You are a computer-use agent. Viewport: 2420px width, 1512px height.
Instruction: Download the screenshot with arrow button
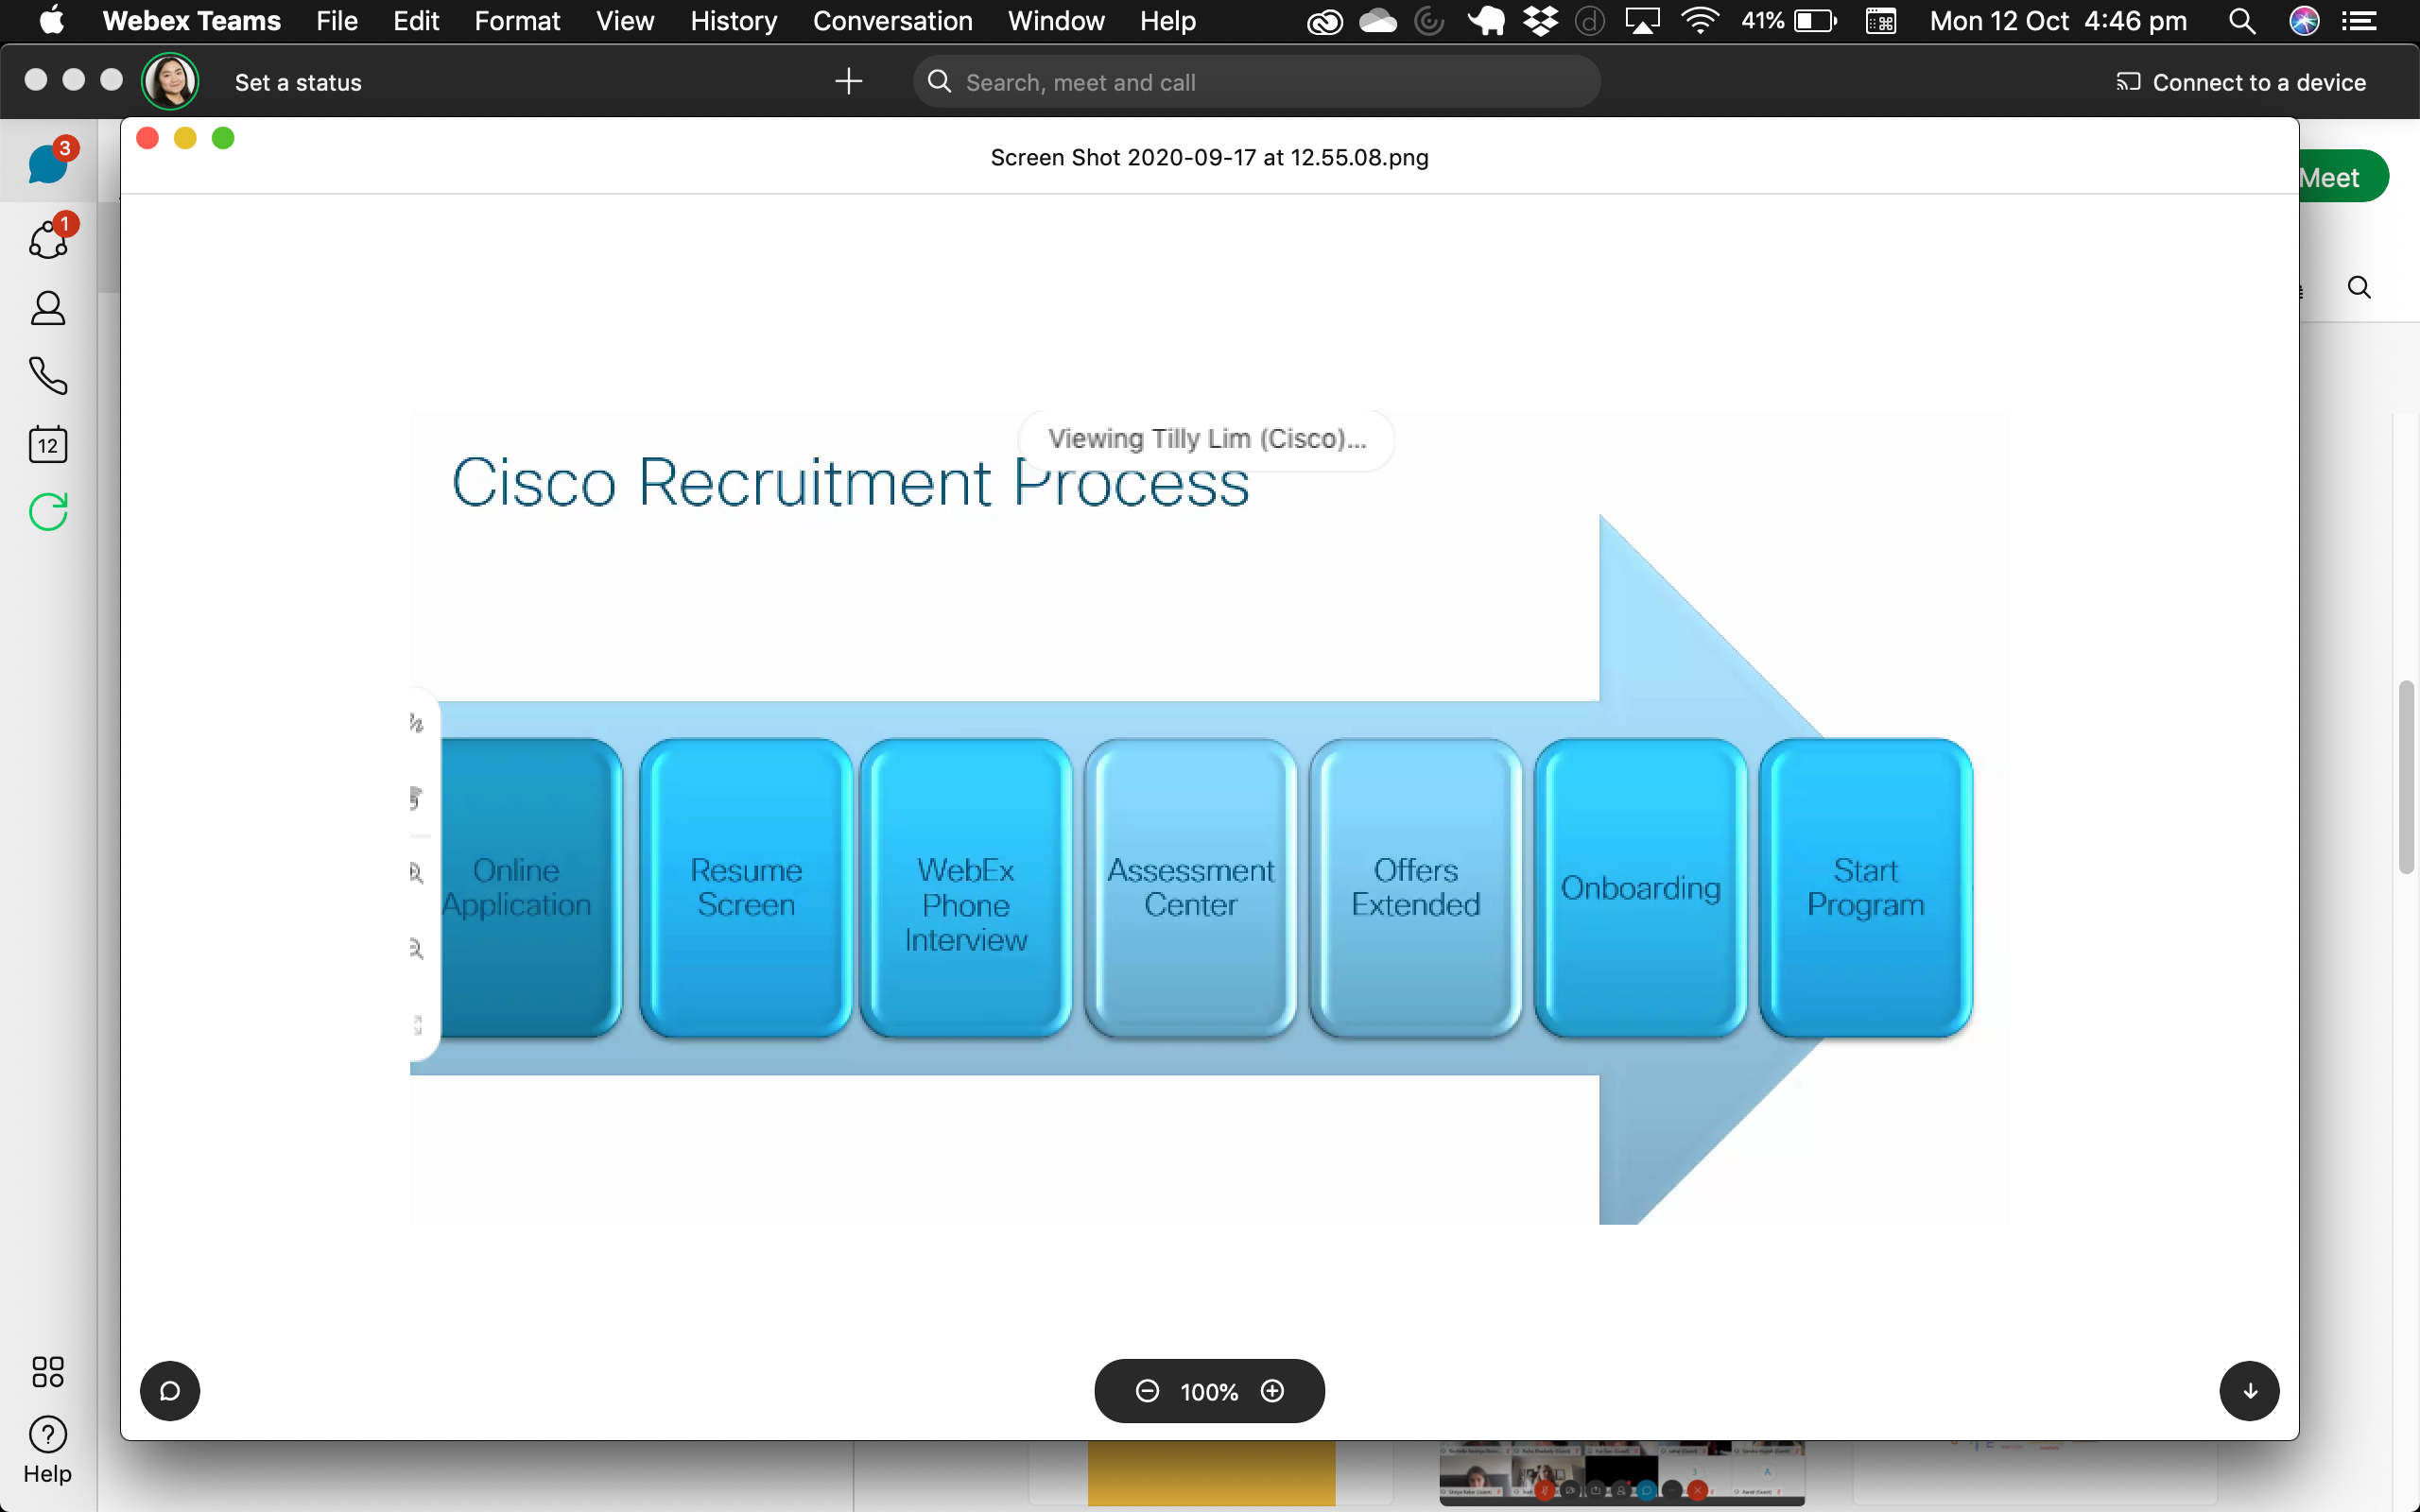pos(2249,1391)
